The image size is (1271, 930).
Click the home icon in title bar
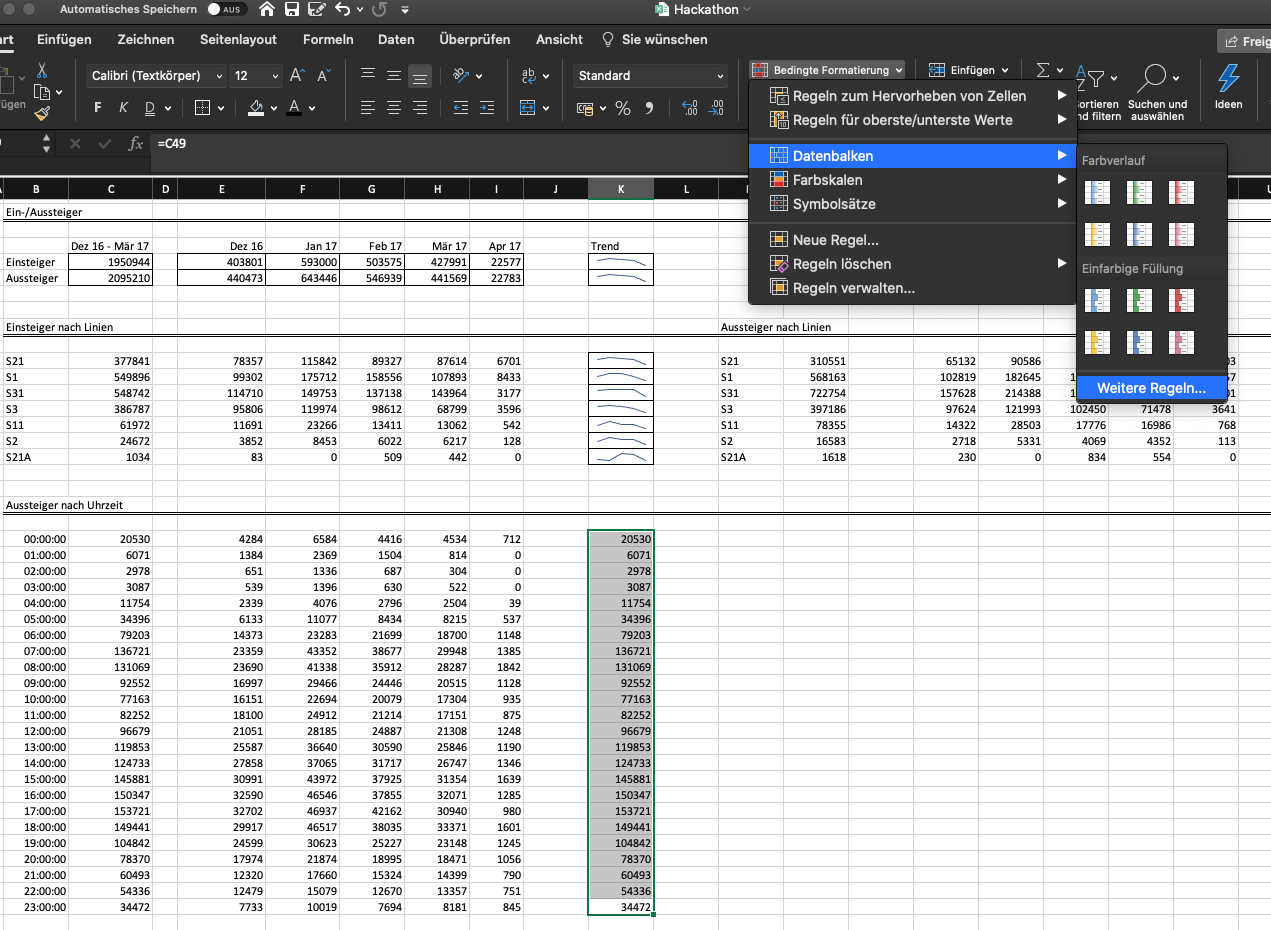(267, 10)
